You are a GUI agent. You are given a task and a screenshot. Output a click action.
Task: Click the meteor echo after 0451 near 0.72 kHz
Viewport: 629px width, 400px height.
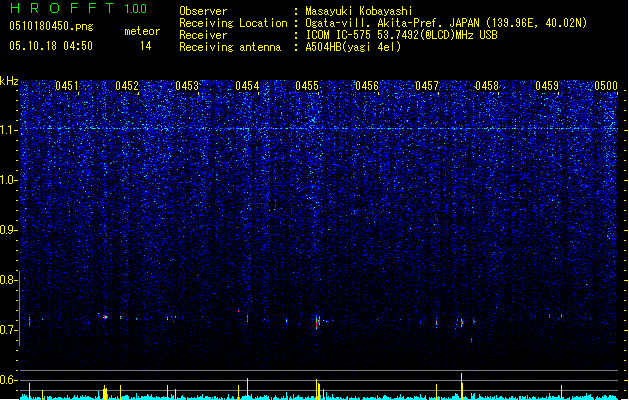(105, 317)
